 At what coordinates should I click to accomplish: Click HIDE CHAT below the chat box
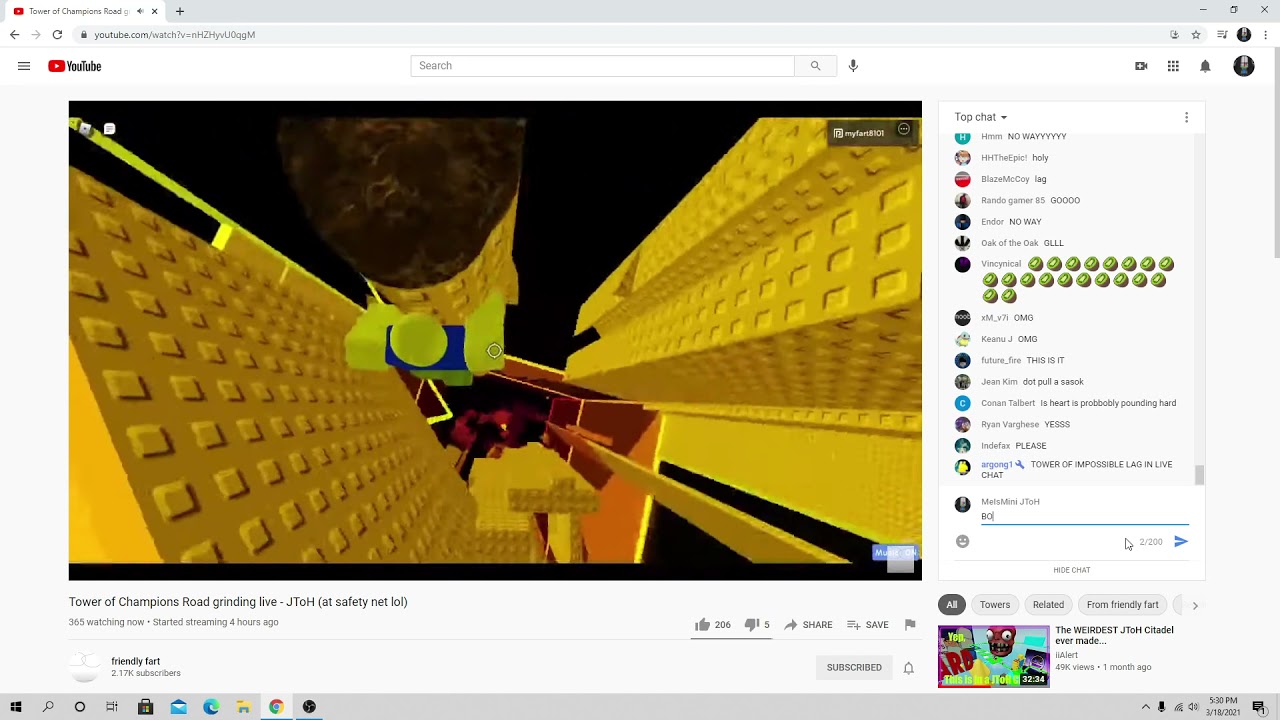pyautogui.click(x=1071, y=570)
